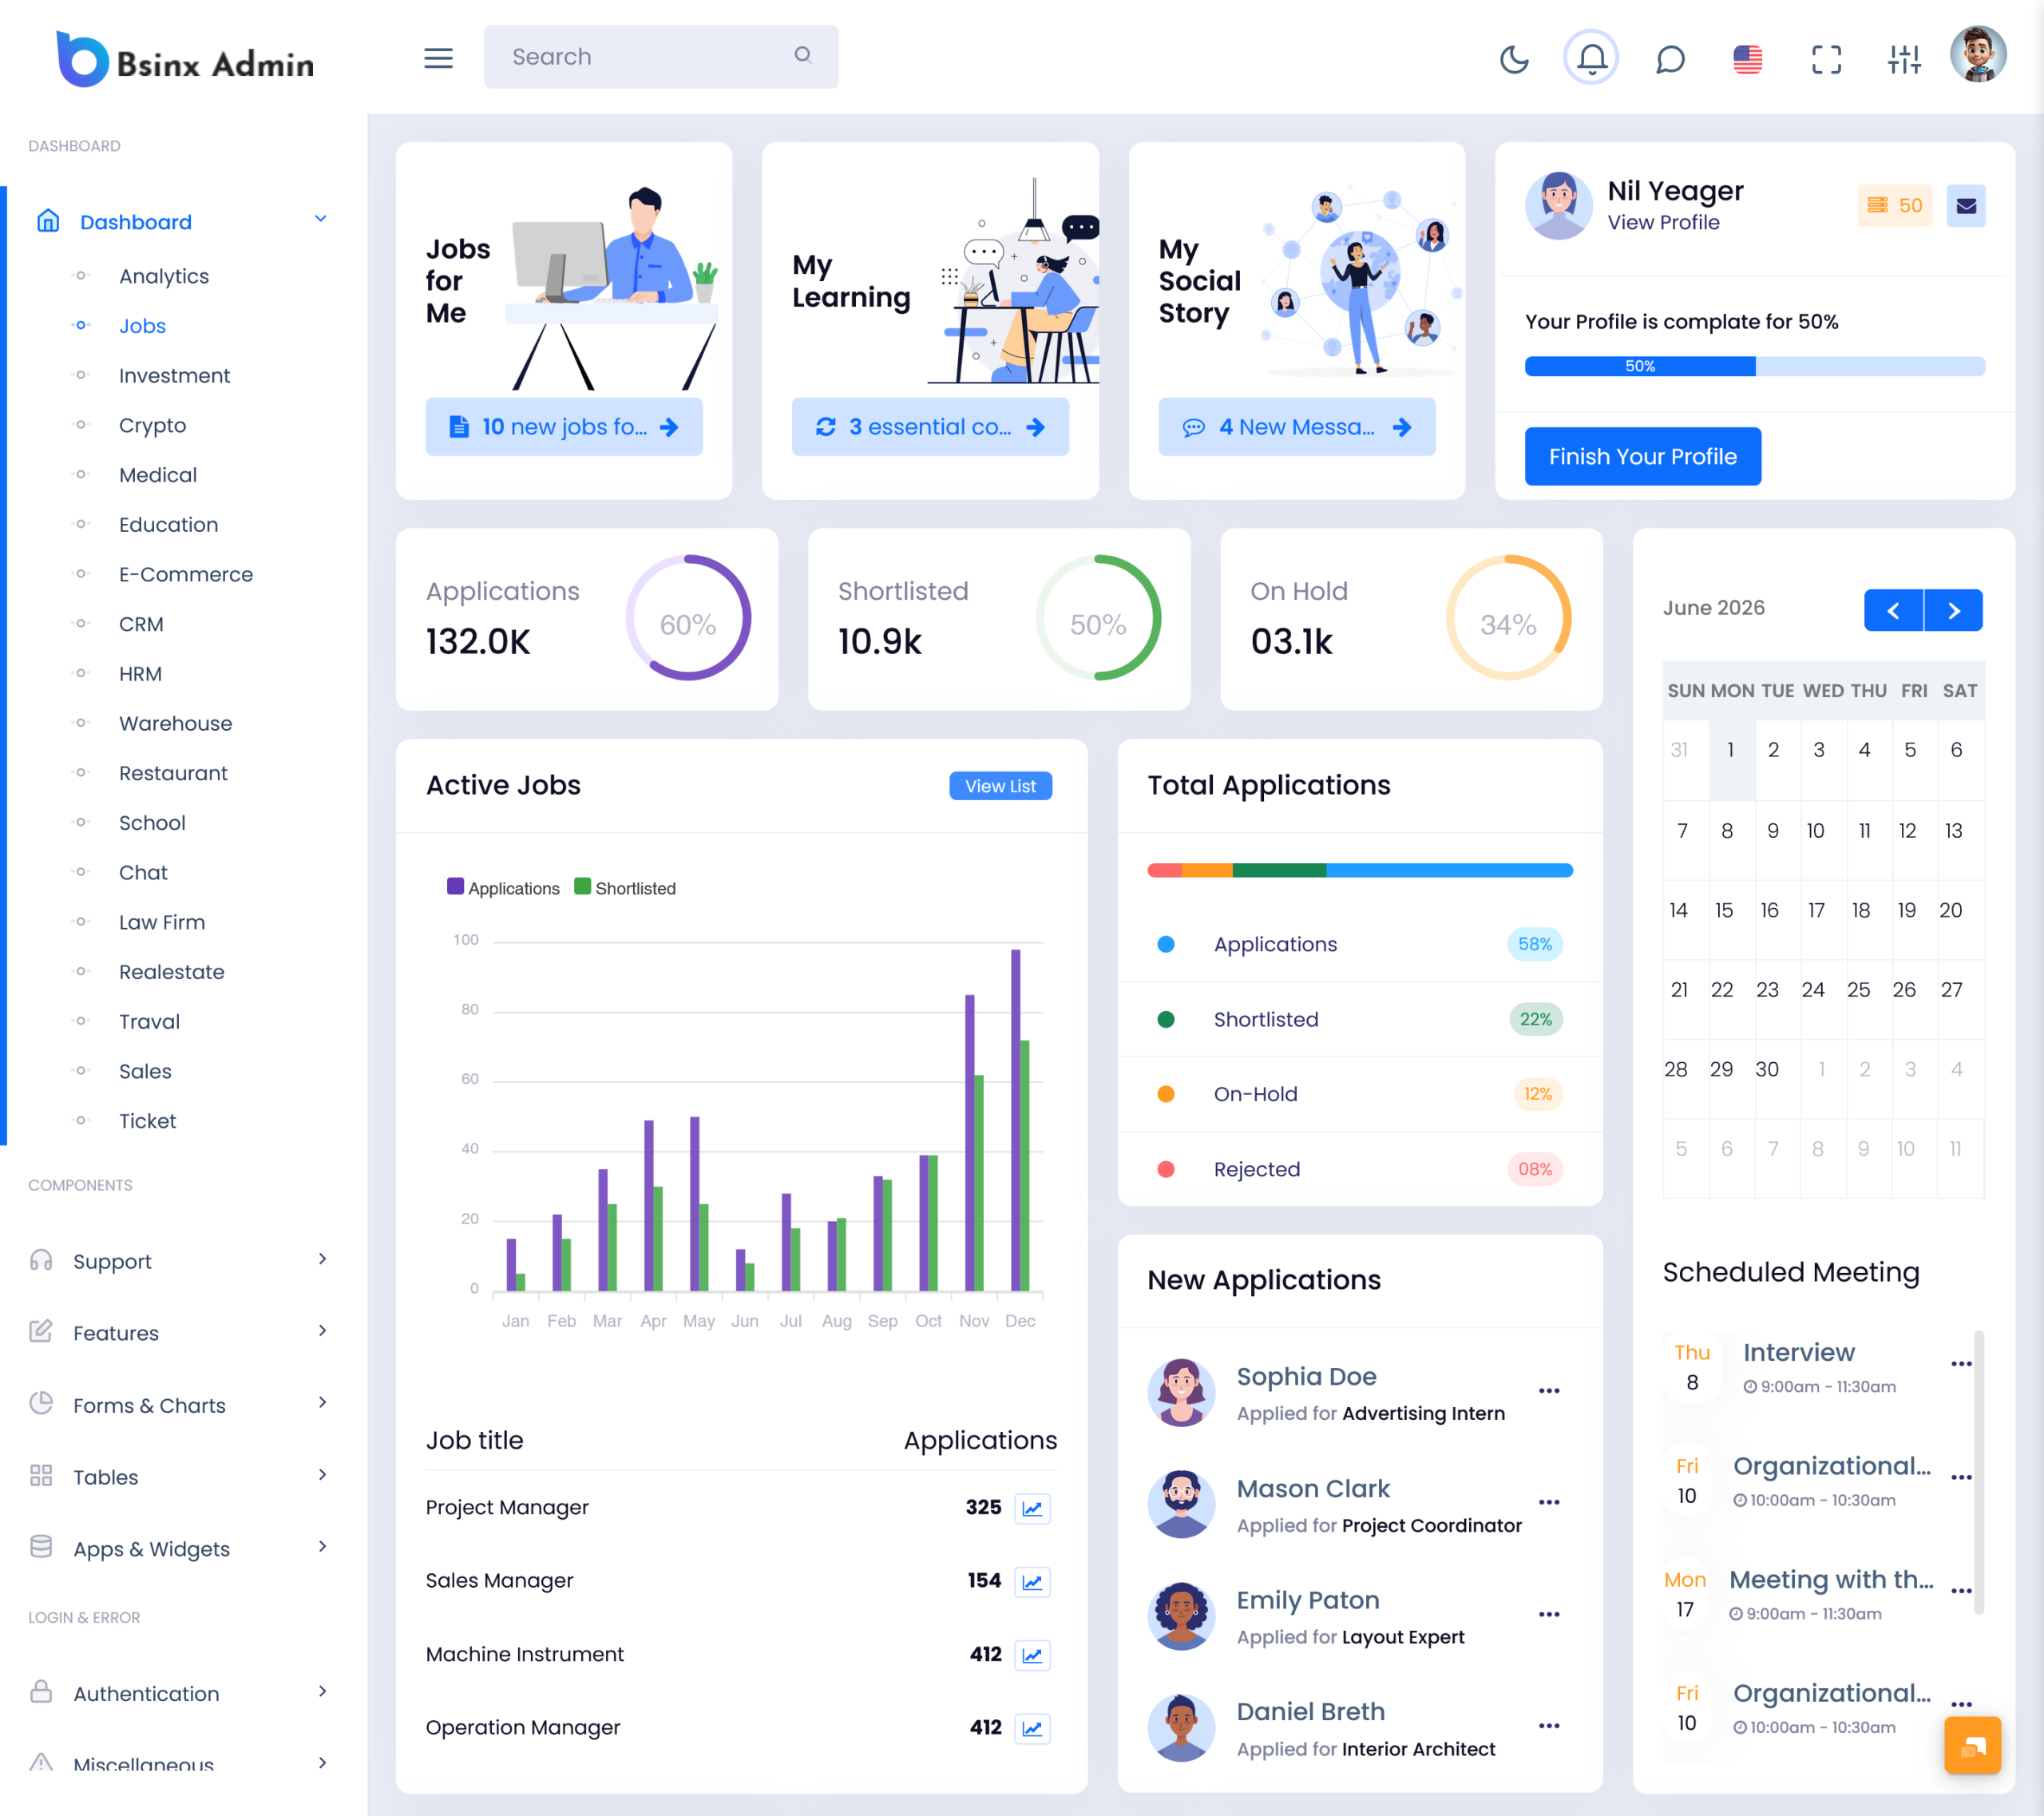Toggle Shortlisted series in chart legend
2044x1816 pixels.
tap(625, 888)
